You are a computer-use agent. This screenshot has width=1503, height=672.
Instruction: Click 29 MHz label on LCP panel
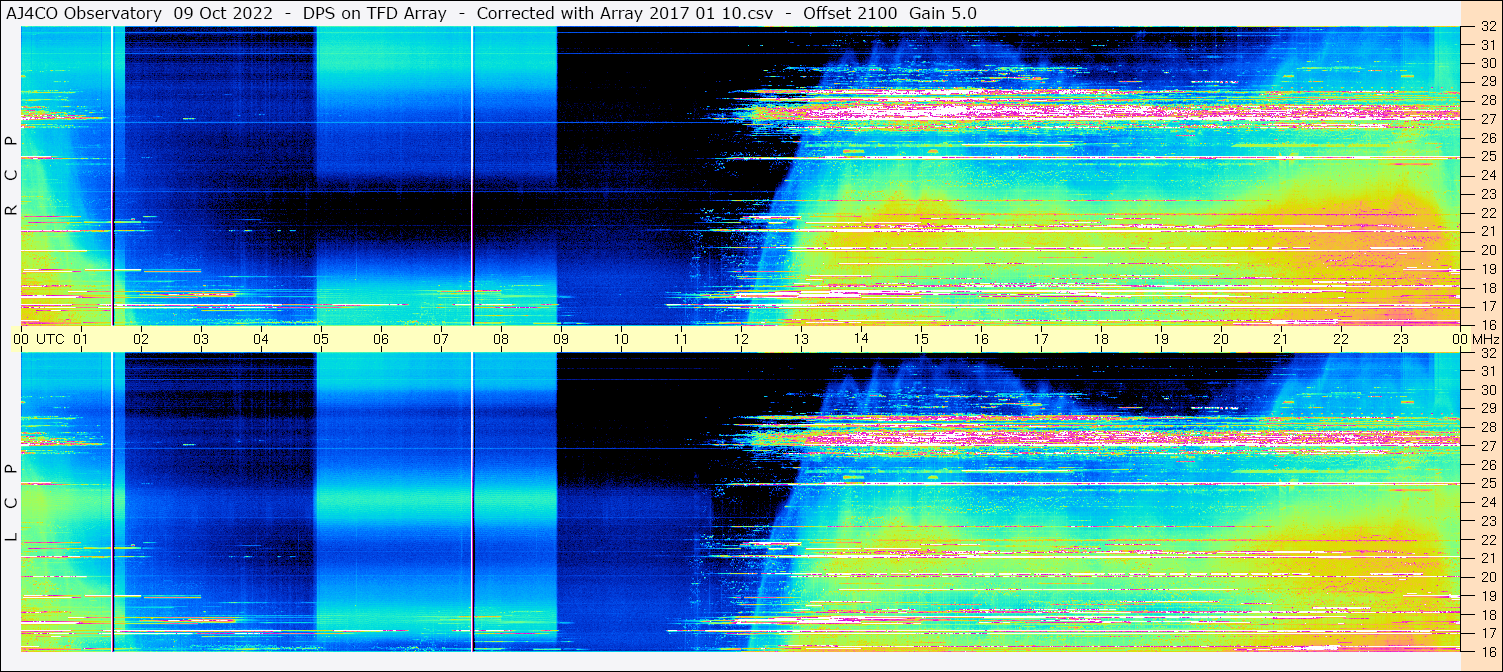point(1487,409)
